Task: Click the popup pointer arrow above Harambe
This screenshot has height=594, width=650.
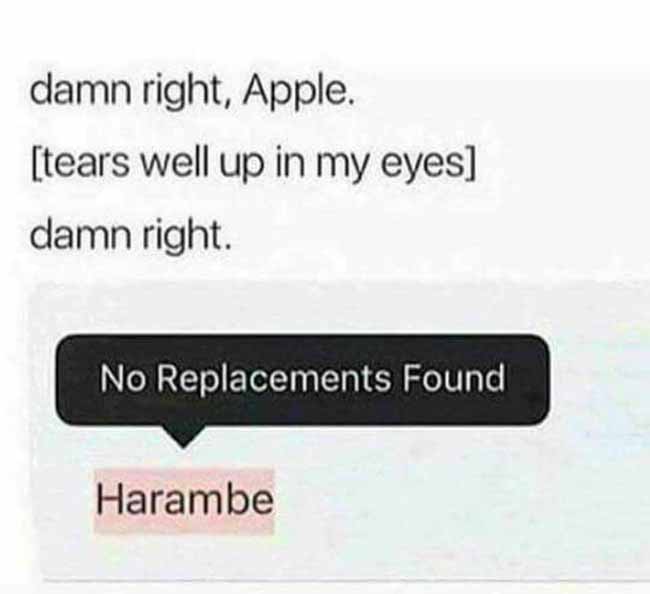Action: coord(182,436)
